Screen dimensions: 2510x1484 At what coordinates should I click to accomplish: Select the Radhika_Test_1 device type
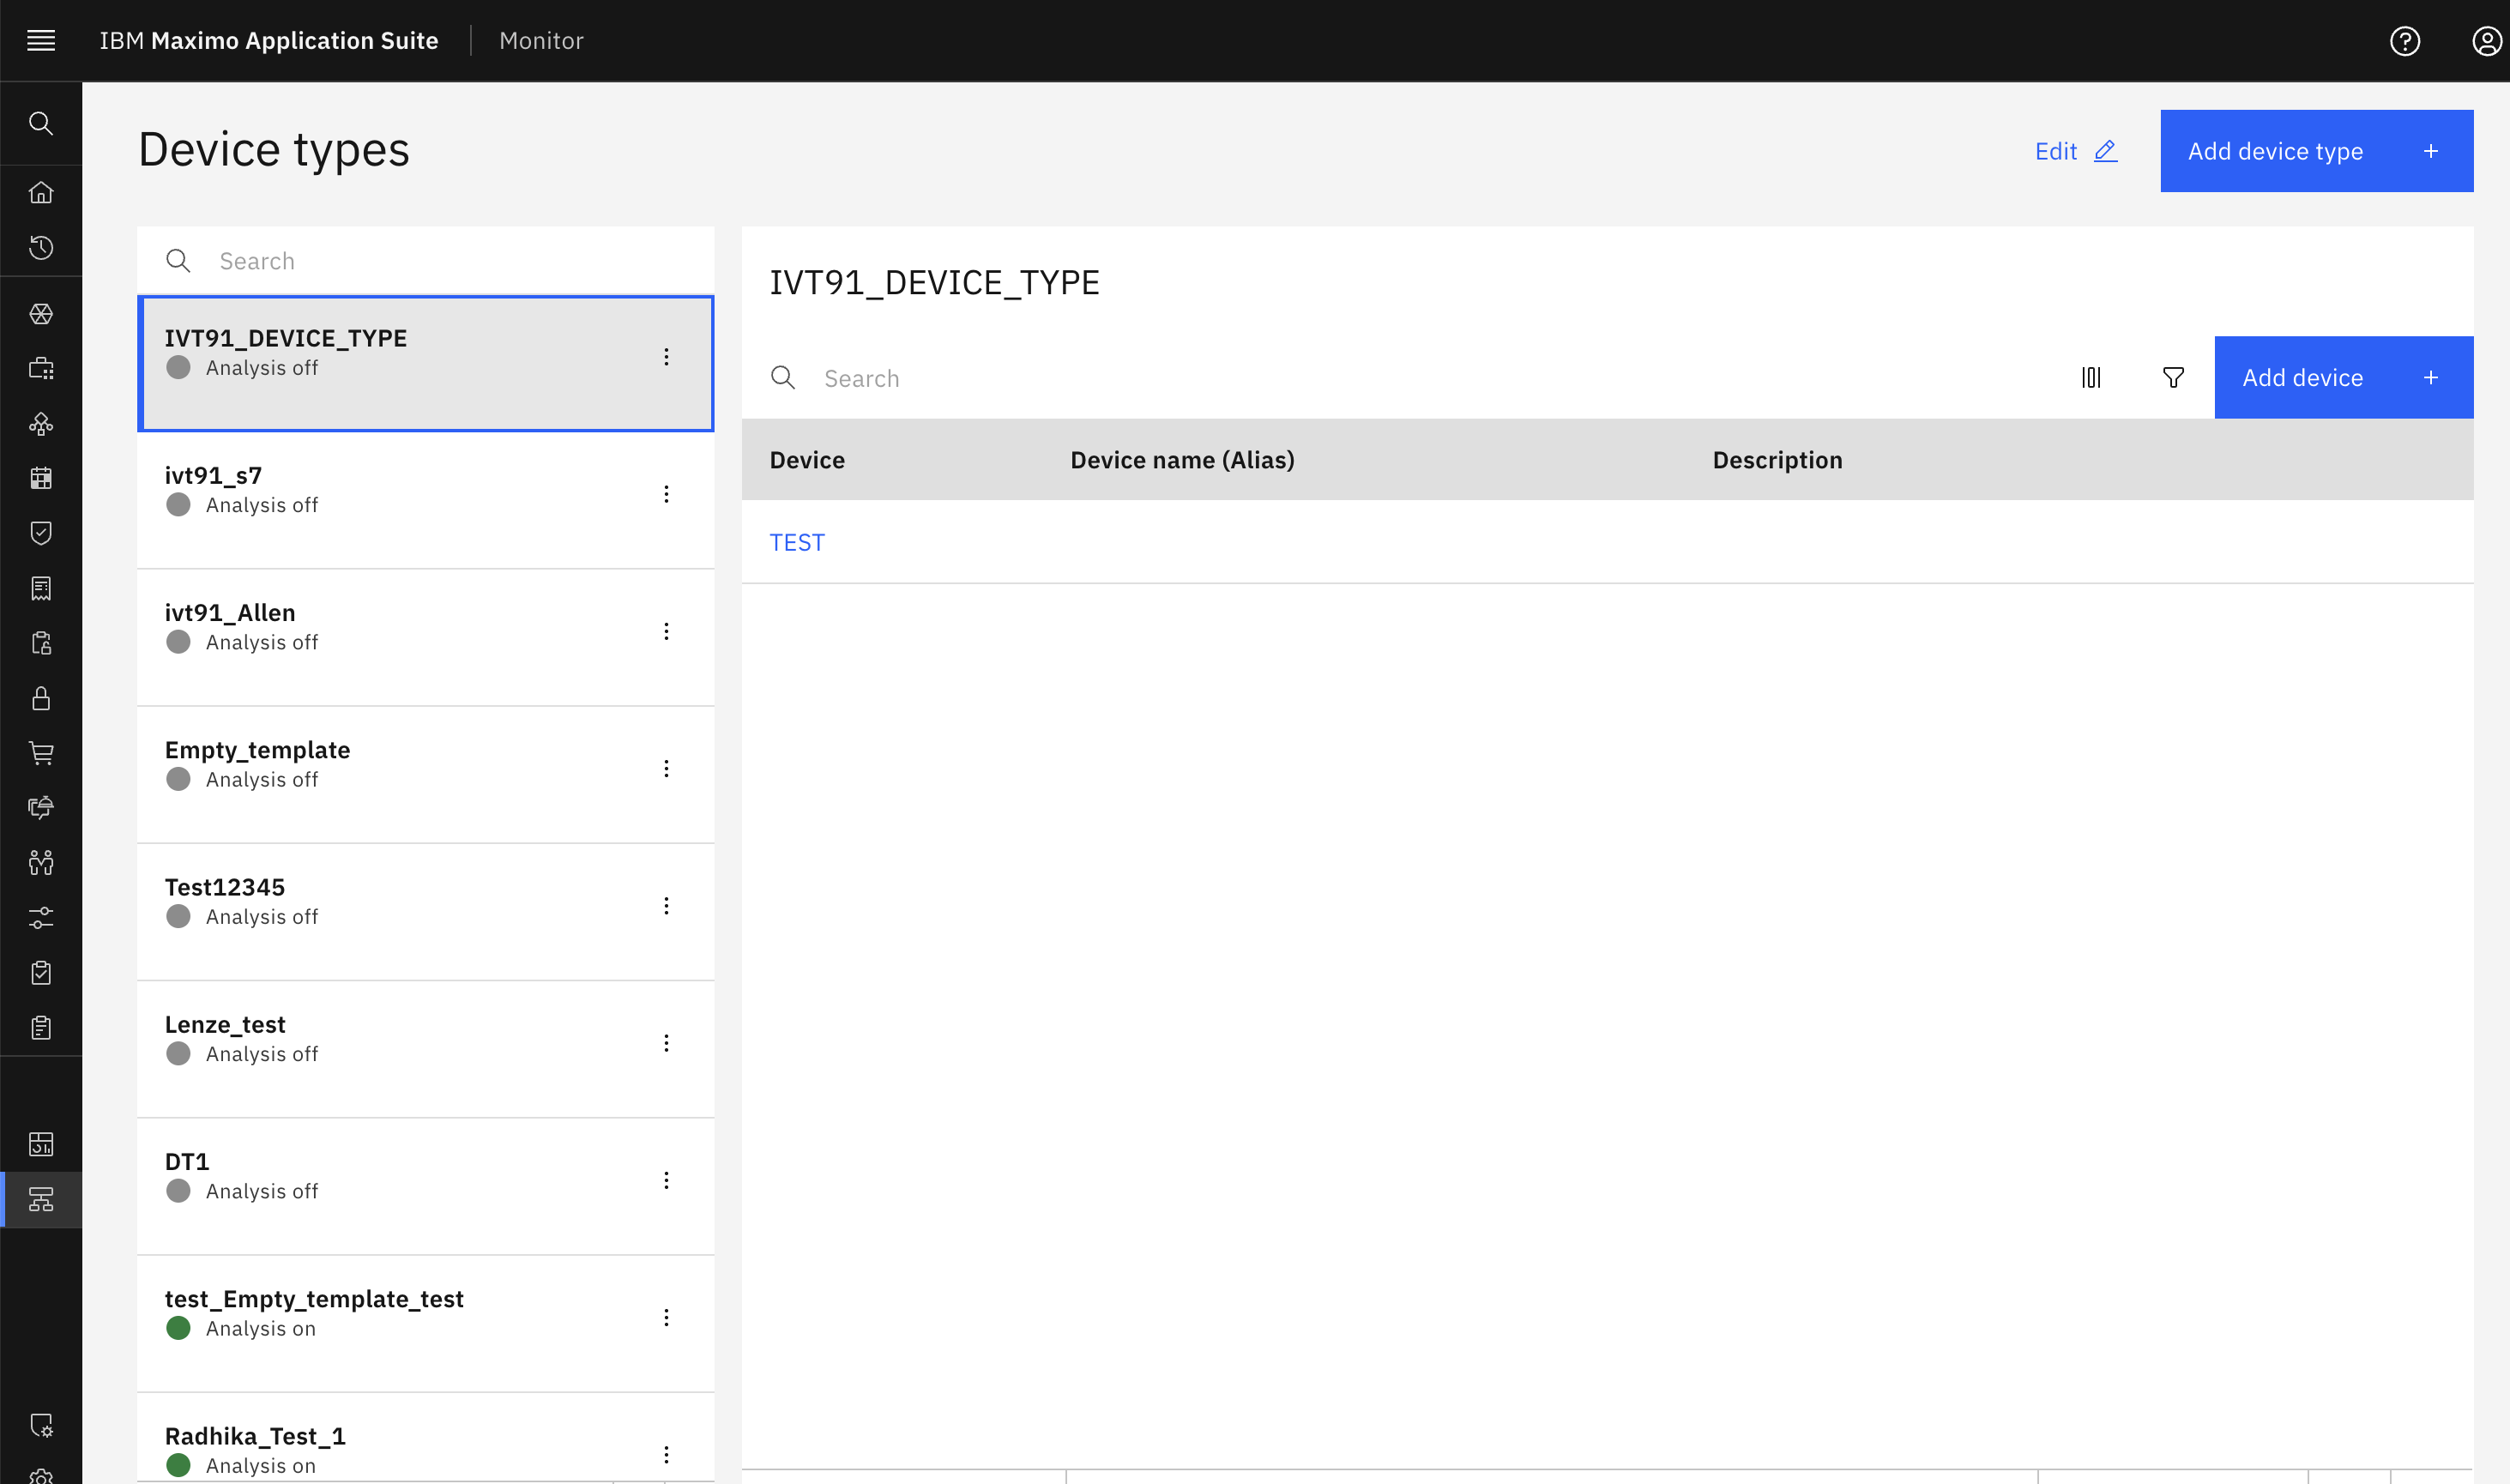tap(426, 1438)
